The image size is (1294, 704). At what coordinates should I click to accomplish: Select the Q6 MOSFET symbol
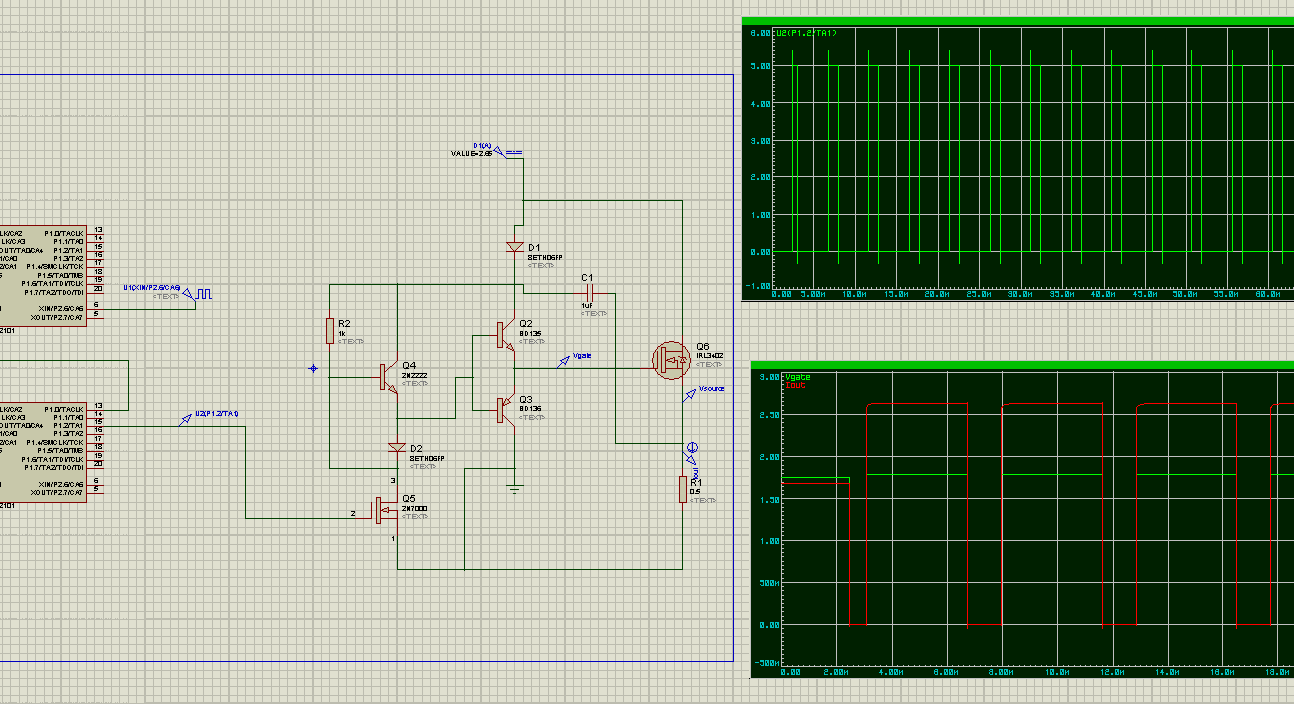pyautogui.click(x=670, y=360)
